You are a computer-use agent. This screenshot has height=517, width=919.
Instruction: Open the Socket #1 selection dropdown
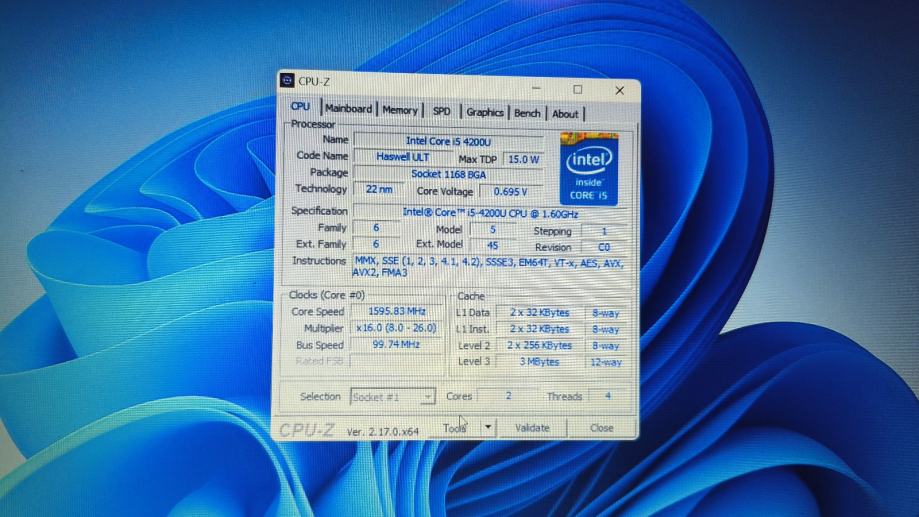392,397
